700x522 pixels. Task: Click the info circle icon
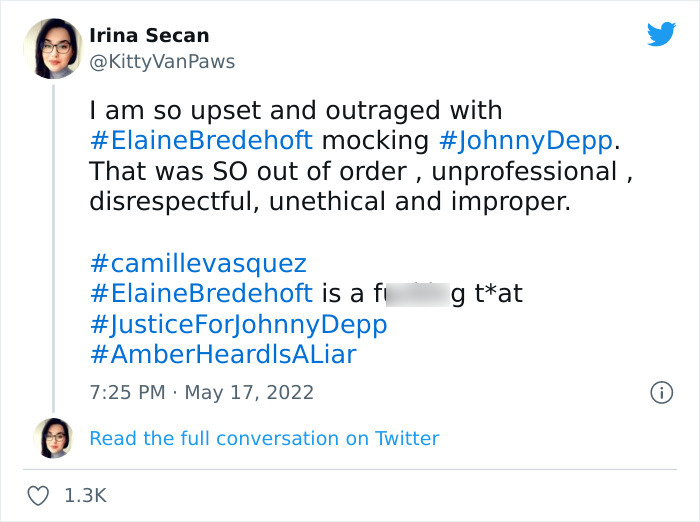(x=661, y=393)
